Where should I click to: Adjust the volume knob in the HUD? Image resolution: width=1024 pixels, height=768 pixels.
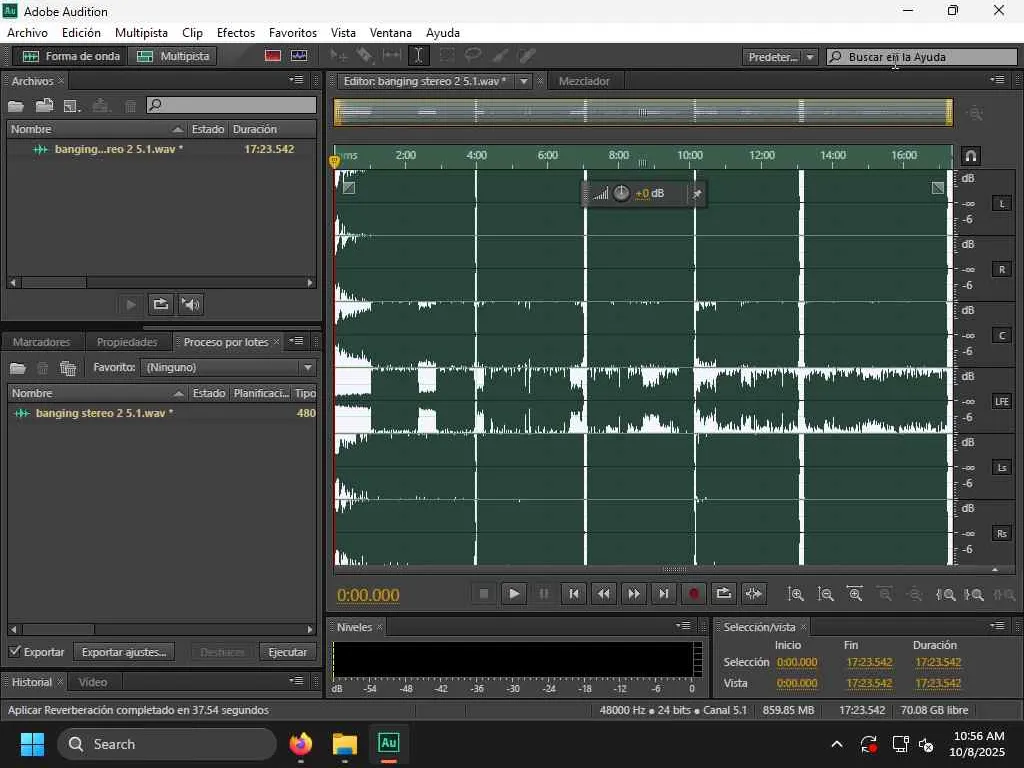pyautogui.click(x=621, y=193)
